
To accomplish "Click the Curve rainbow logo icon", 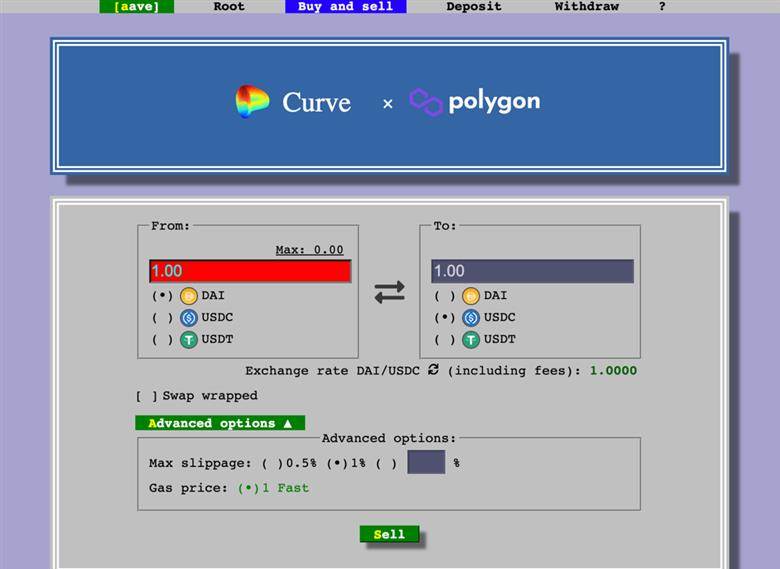I will point(252,101).
